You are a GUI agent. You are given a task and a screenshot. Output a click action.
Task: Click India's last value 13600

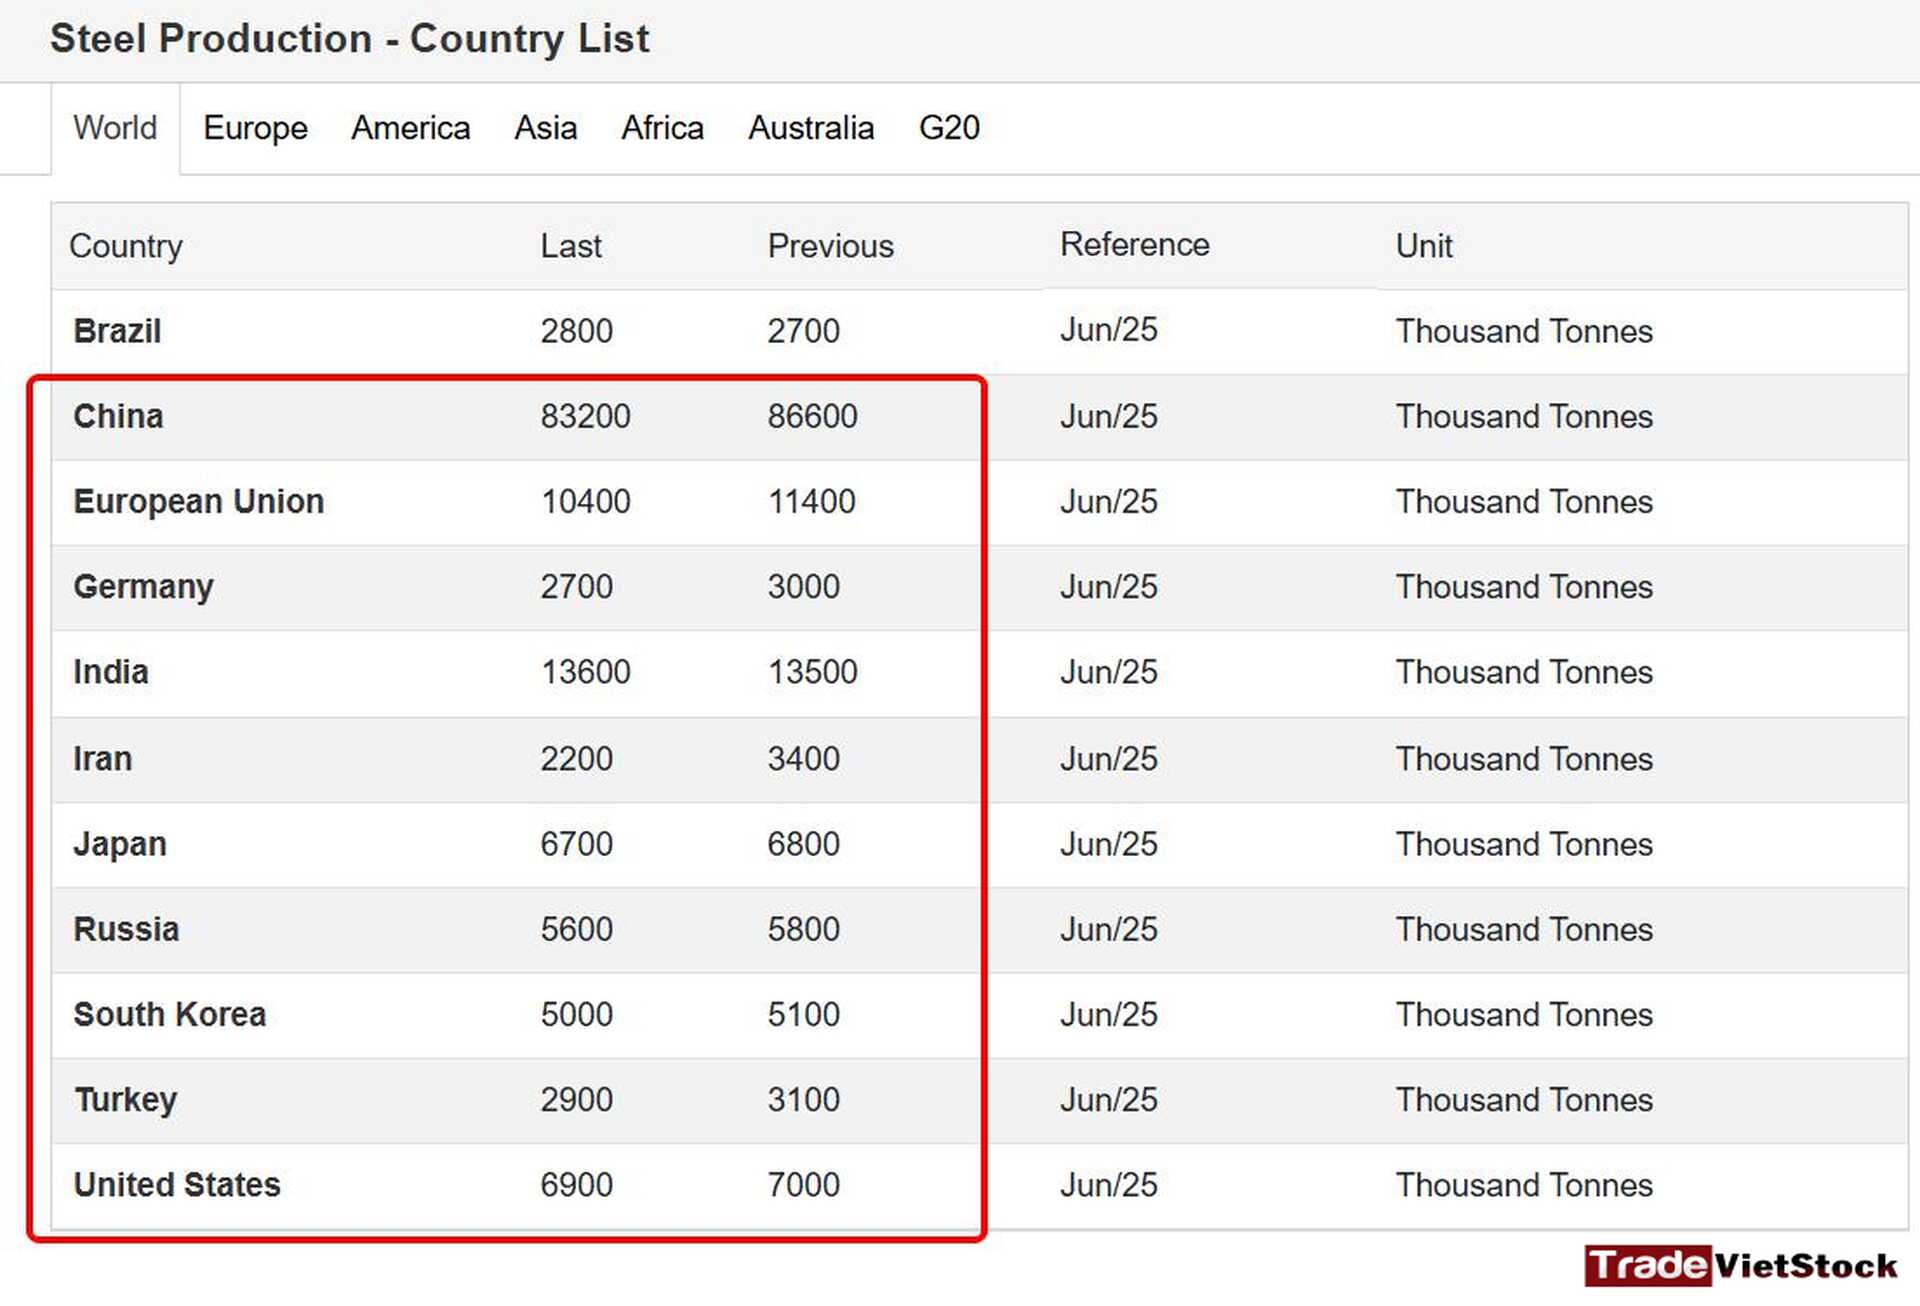585,672
